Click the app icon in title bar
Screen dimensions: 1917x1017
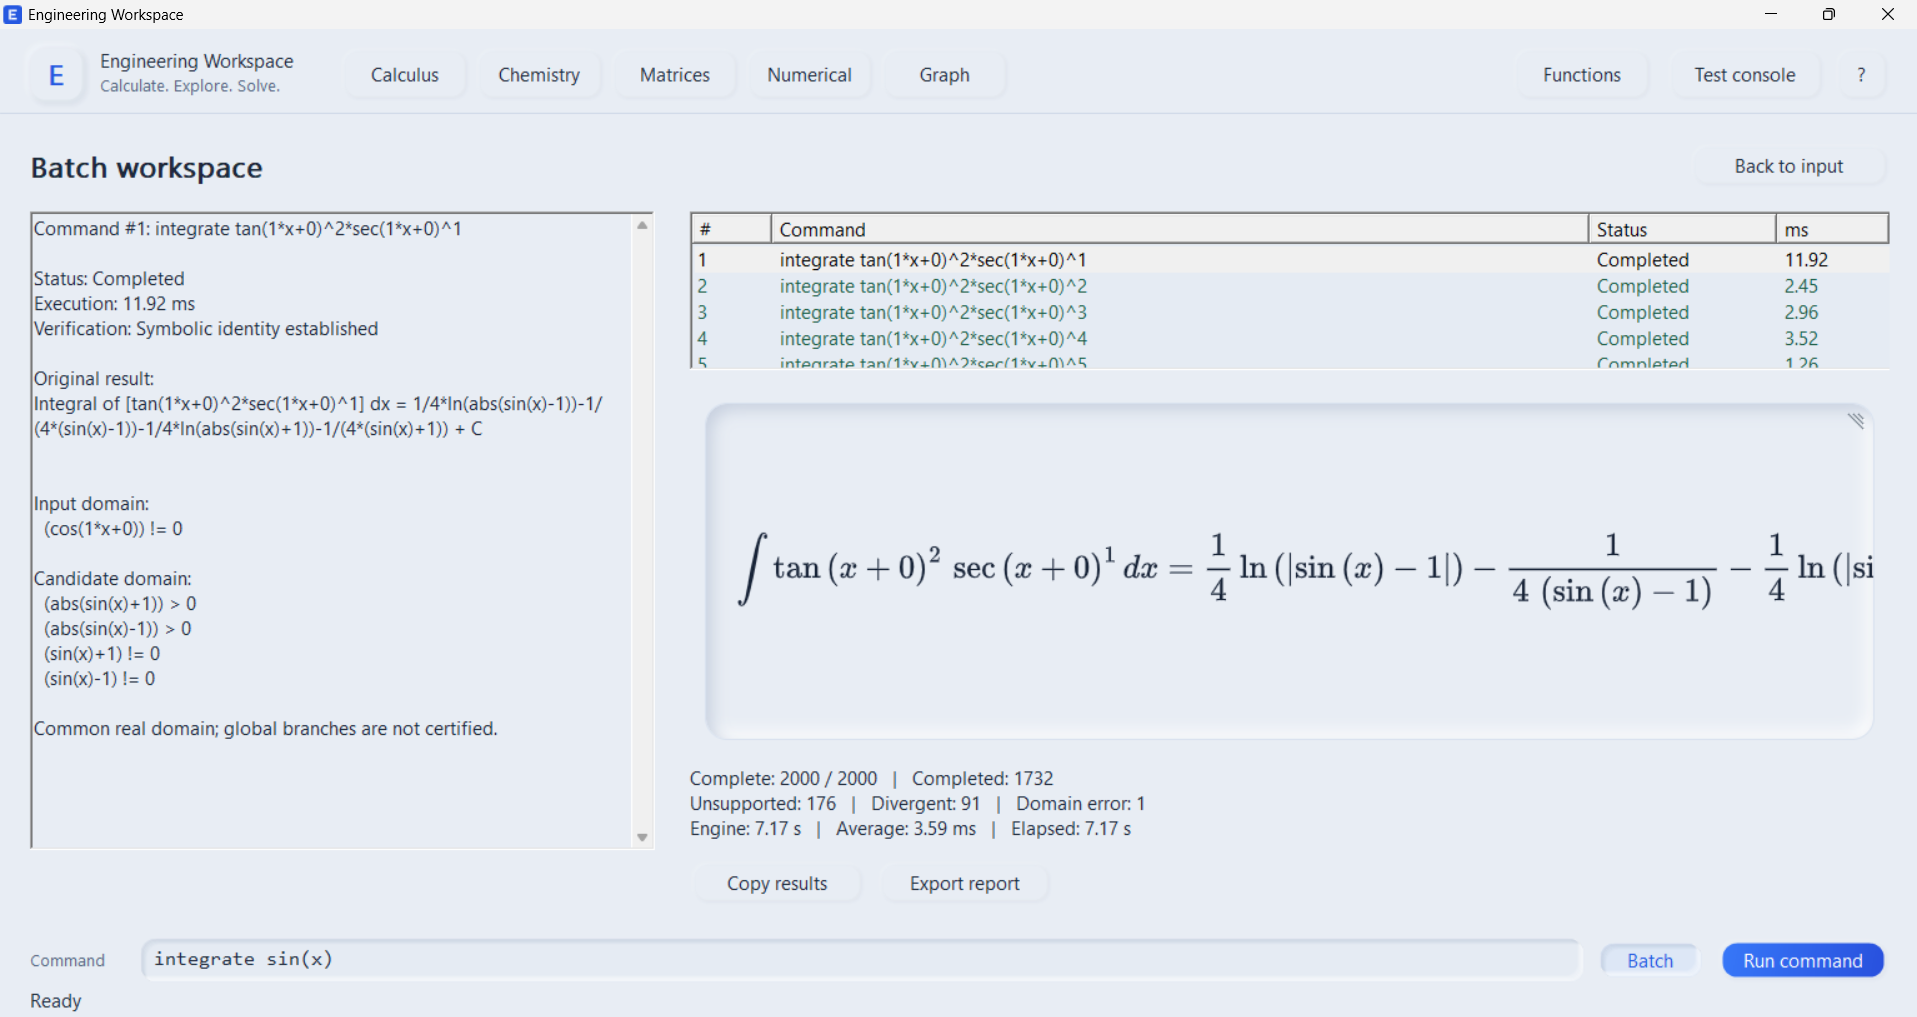(x=13, y=14)
